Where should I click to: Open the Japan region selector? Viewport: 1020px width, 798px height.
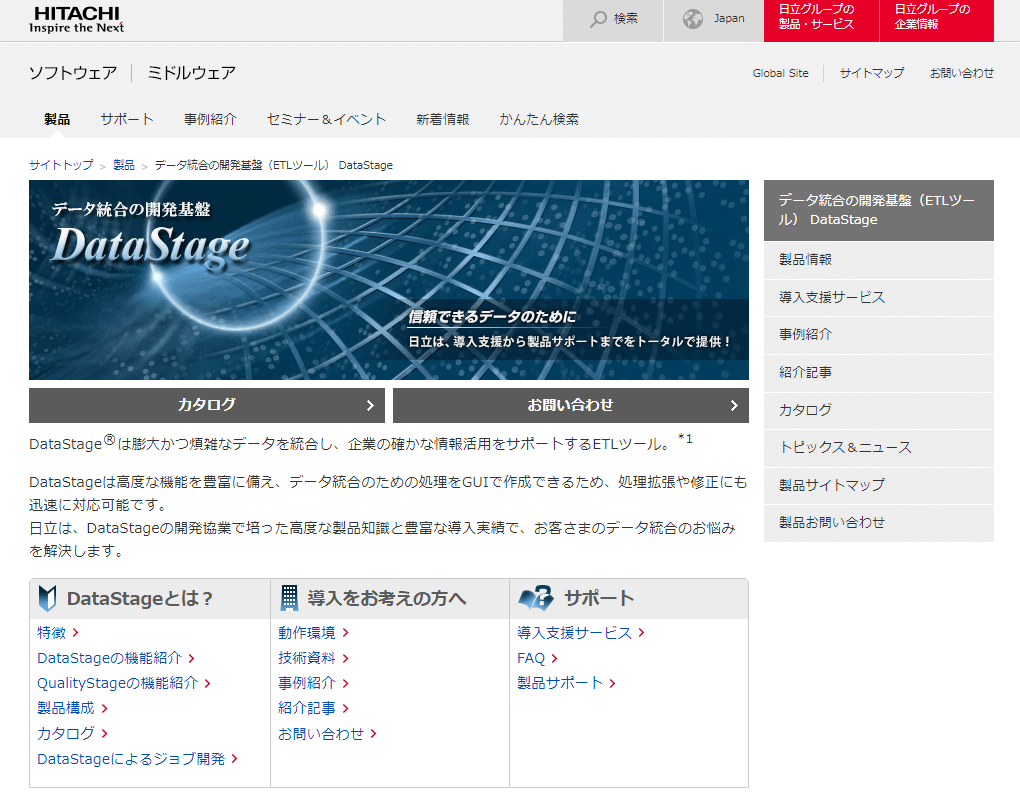(714, 21)
